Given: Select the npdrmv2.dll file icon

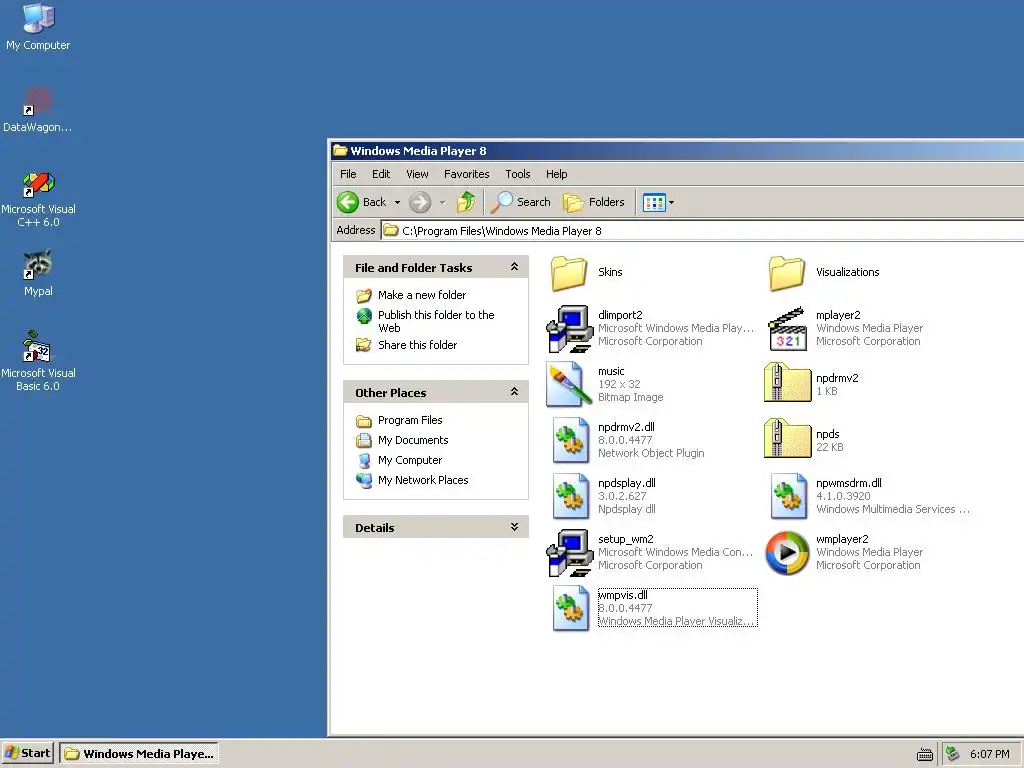Looking at the screenshot, I should (x=571, y=440).
